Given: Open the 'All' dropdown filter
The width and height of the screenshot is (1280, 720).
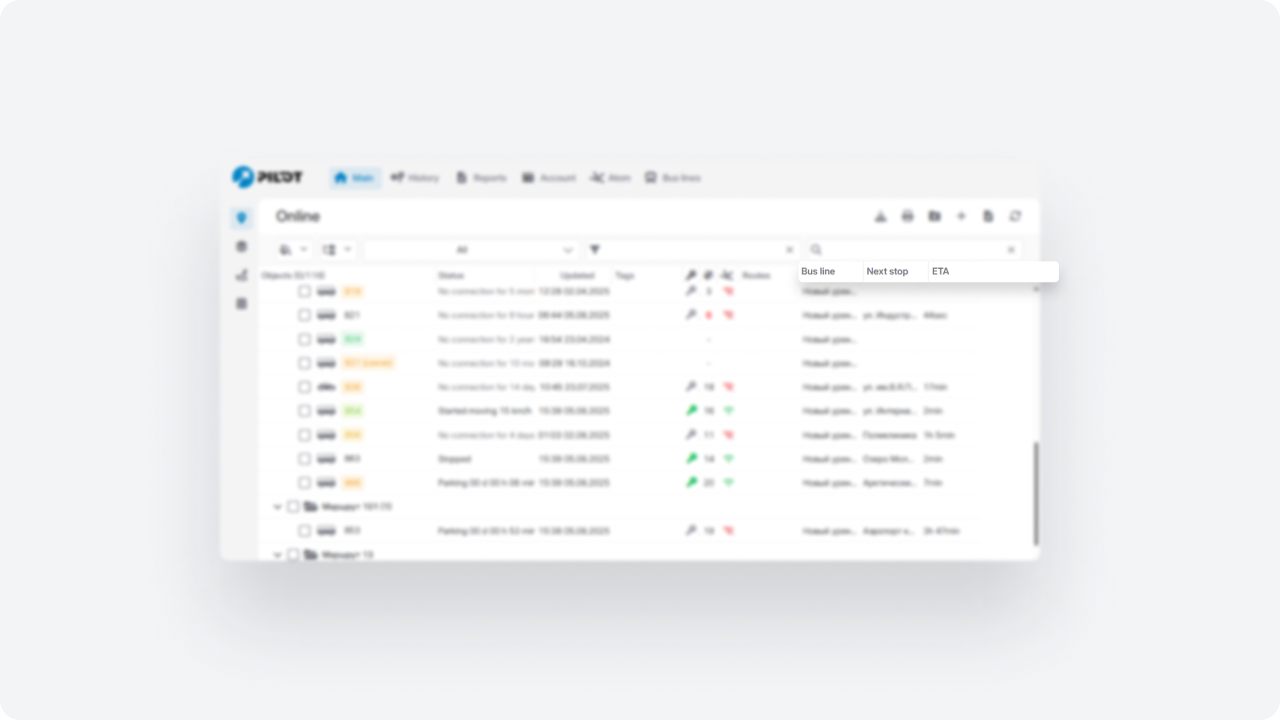Looking at the screenshot, I should [x=471, y=250].
